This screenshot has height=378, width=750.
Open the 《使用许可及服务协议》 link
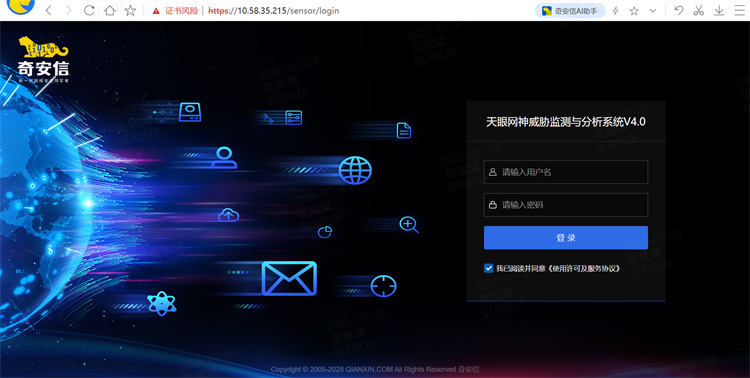583,268
